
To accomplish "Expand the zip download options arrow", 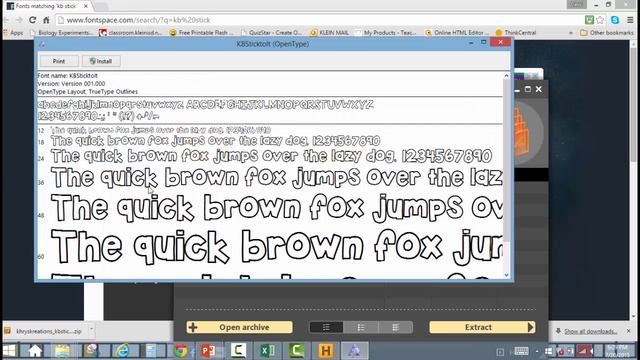I will pos(91,329).
